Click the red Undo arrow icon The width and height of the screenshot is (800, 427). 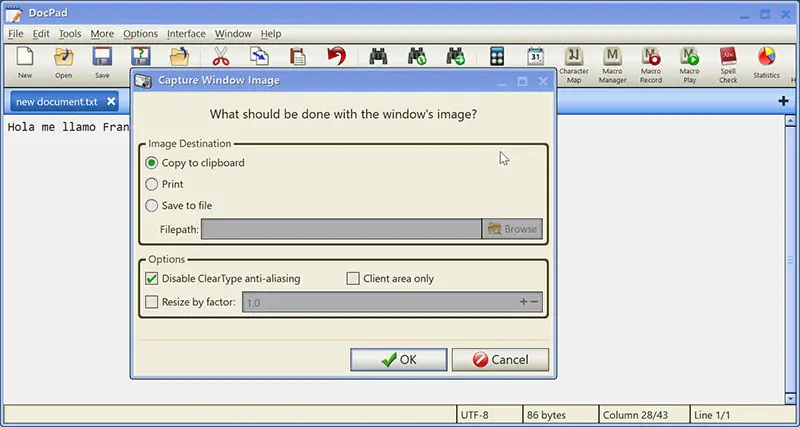(x=336, y=56)
